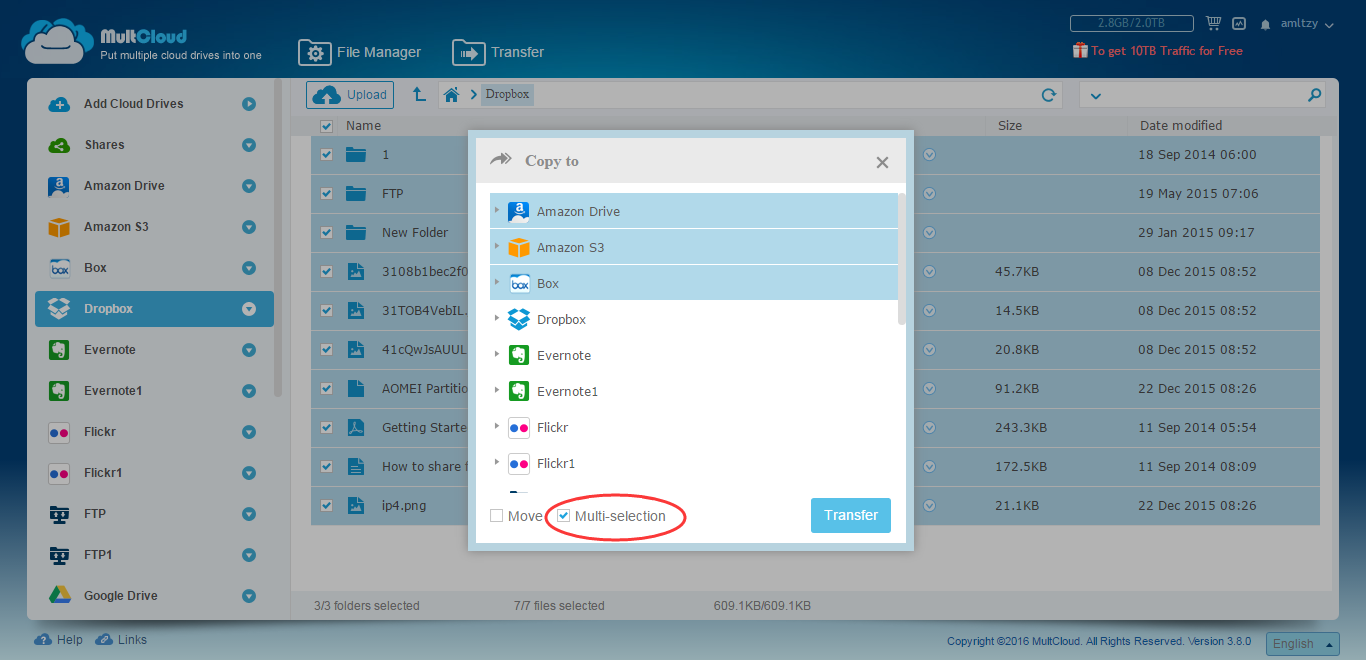This screenshot has width=1366, height=660.
Task: Expand Flickr in Copy to tree
Action: [x=496, y=427]
